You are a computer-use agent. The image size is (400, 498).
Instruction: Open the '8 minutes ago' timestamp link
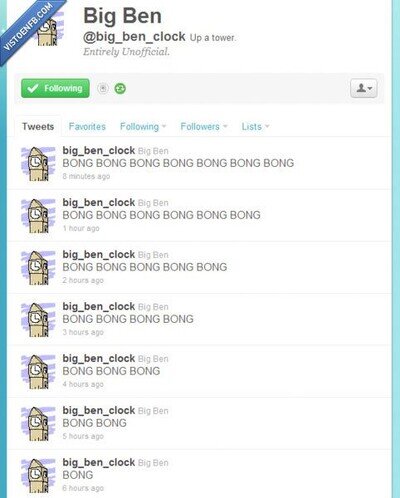pyautogui.click(x=86, y=176)
